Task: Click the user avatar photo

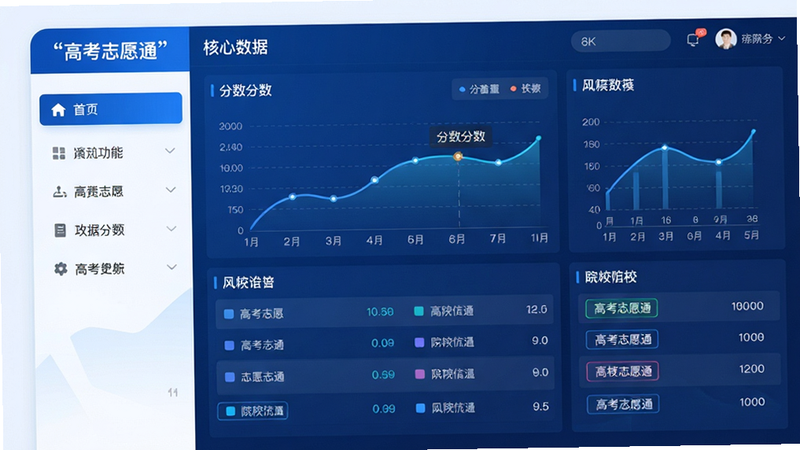Action: (726, 39)
